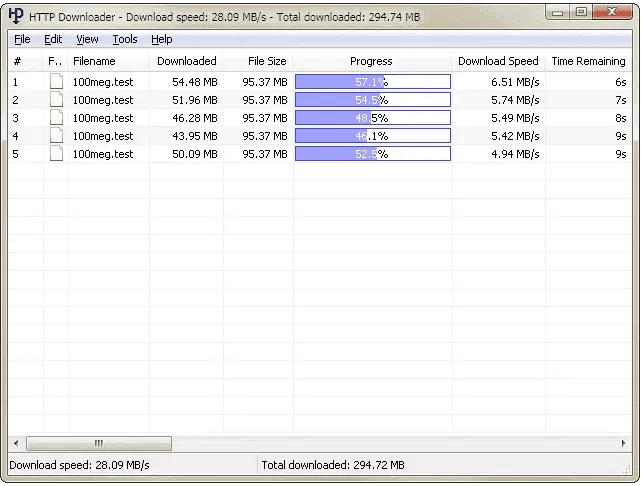Click the HTTP Downloader app icon in title bar
This screenshot has height=486, width=642.
tap(16, 14)
